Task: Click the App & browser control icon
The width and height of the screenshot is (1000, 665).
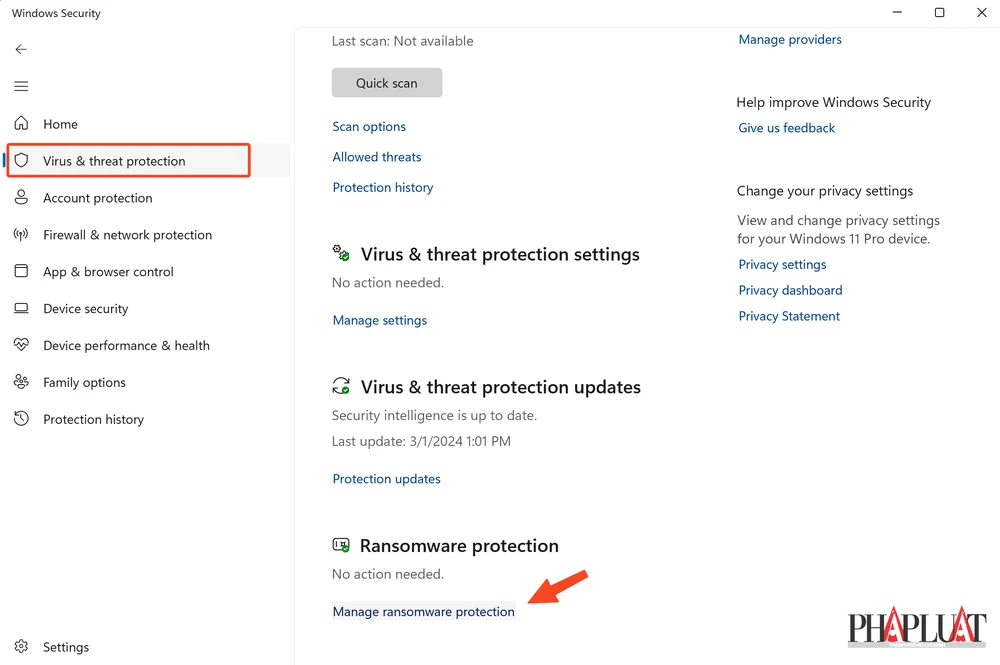Action: [21, 272]
